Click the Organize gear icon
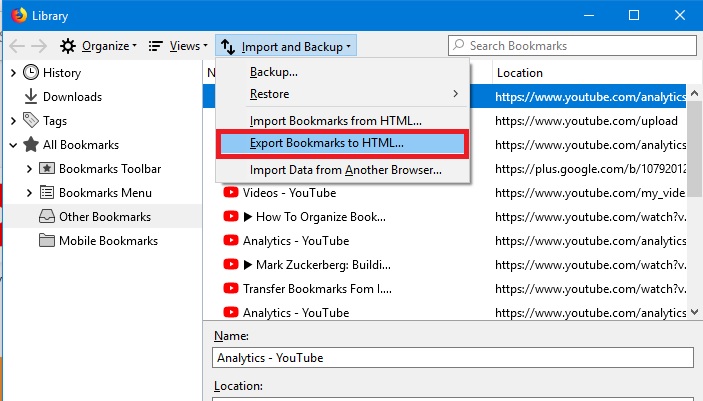The image size is (703, 401). point(68,46)
